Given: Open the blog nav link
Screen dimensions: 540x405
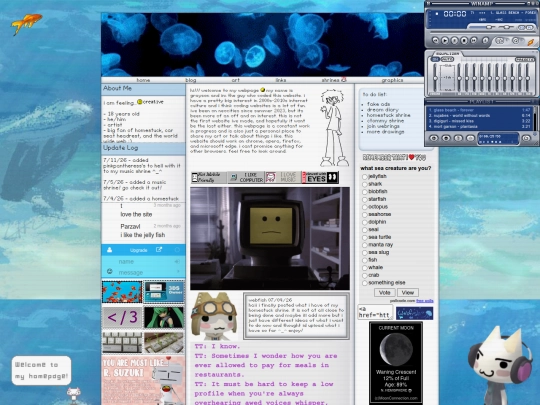Looking at the screenshot, I should pyautogui.click(x=191, y=80).
